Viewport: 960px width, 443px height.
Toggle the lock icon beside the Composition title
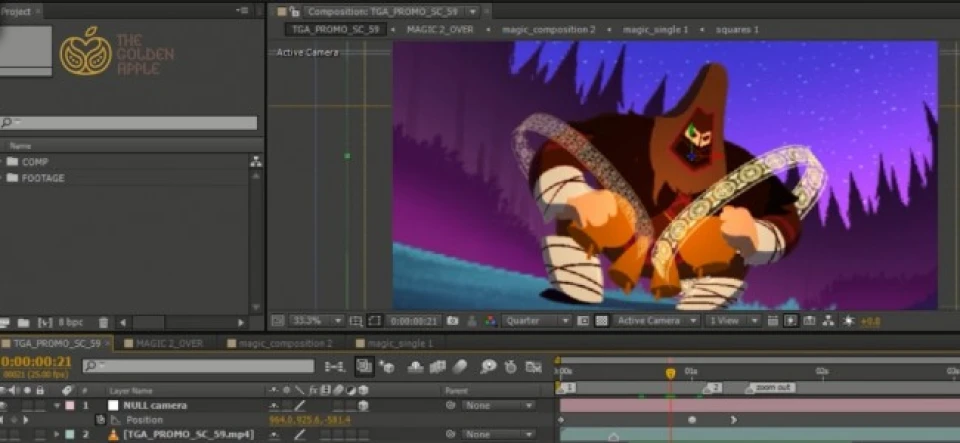coord(294,11)
